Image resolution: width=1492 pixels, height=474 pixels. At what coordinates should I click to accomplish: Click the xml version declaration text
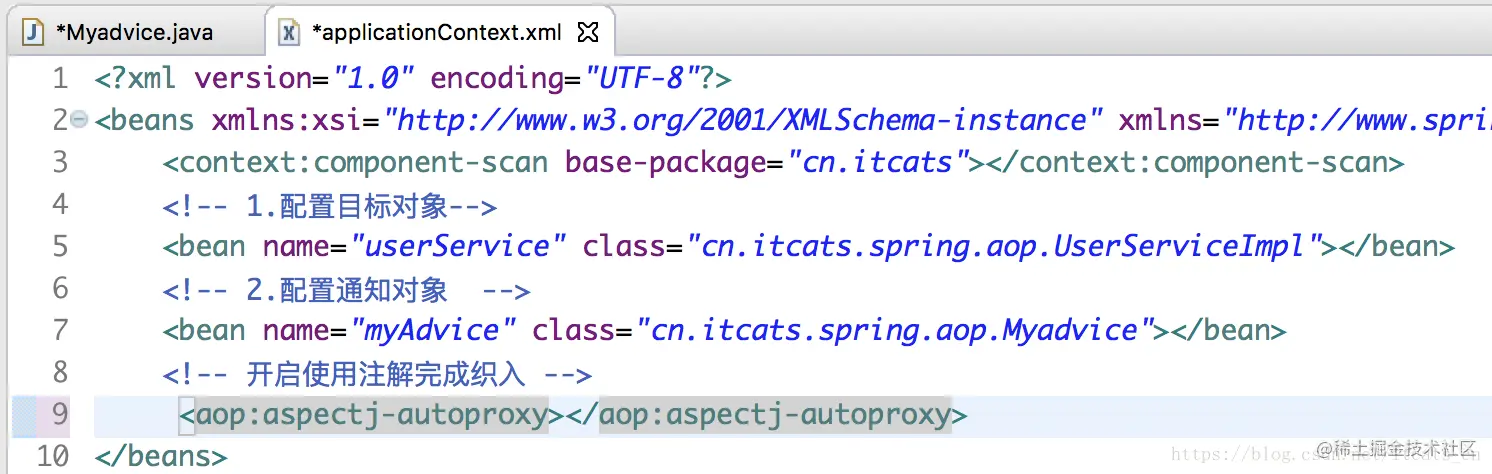point(414,78)
